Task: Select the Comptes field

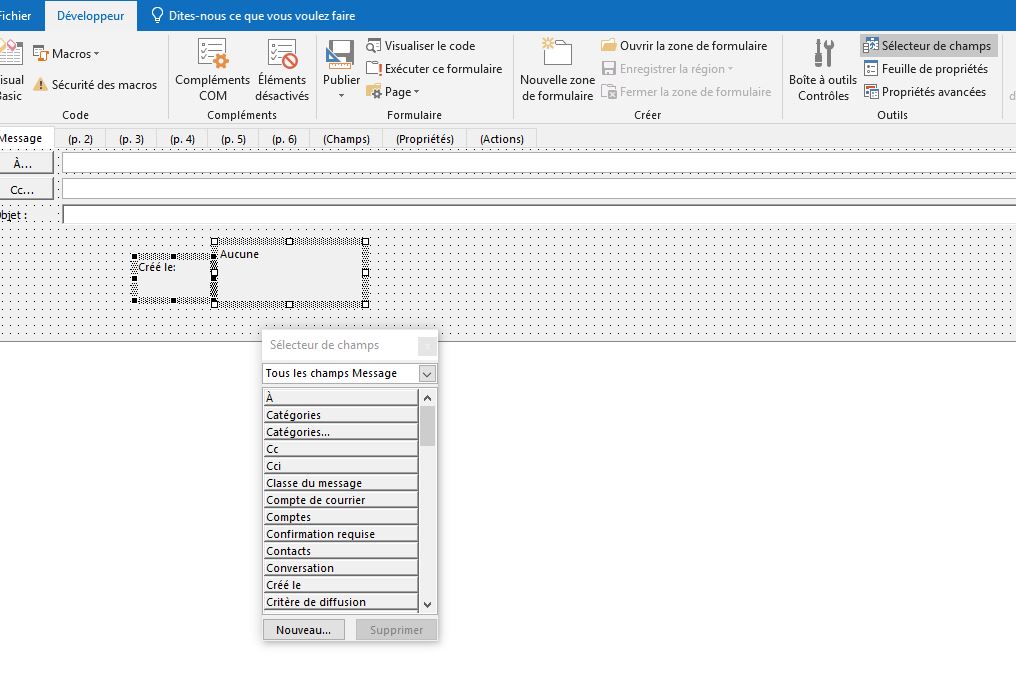Action: pyautogui.click(x=341, y=516)
